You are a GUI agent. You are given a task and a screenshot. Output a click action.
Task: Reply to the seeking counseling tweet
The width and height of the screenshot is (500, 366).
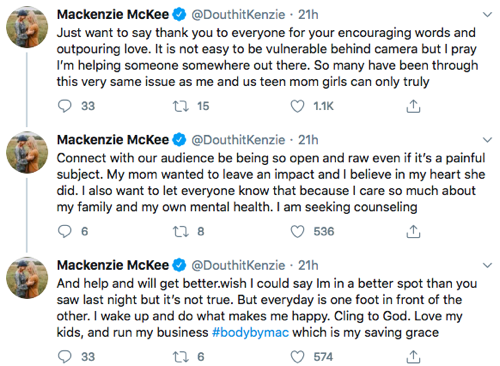(65, 231)
